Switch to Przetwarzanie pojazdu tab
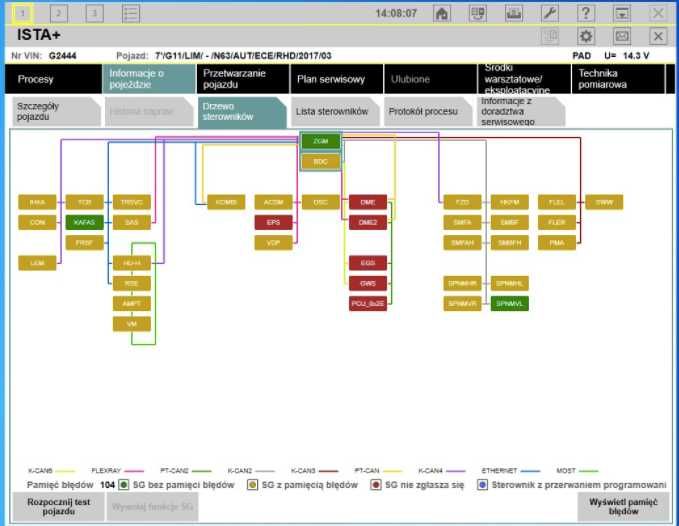This screenshot has height=526, width=679. tap(243, 79)
